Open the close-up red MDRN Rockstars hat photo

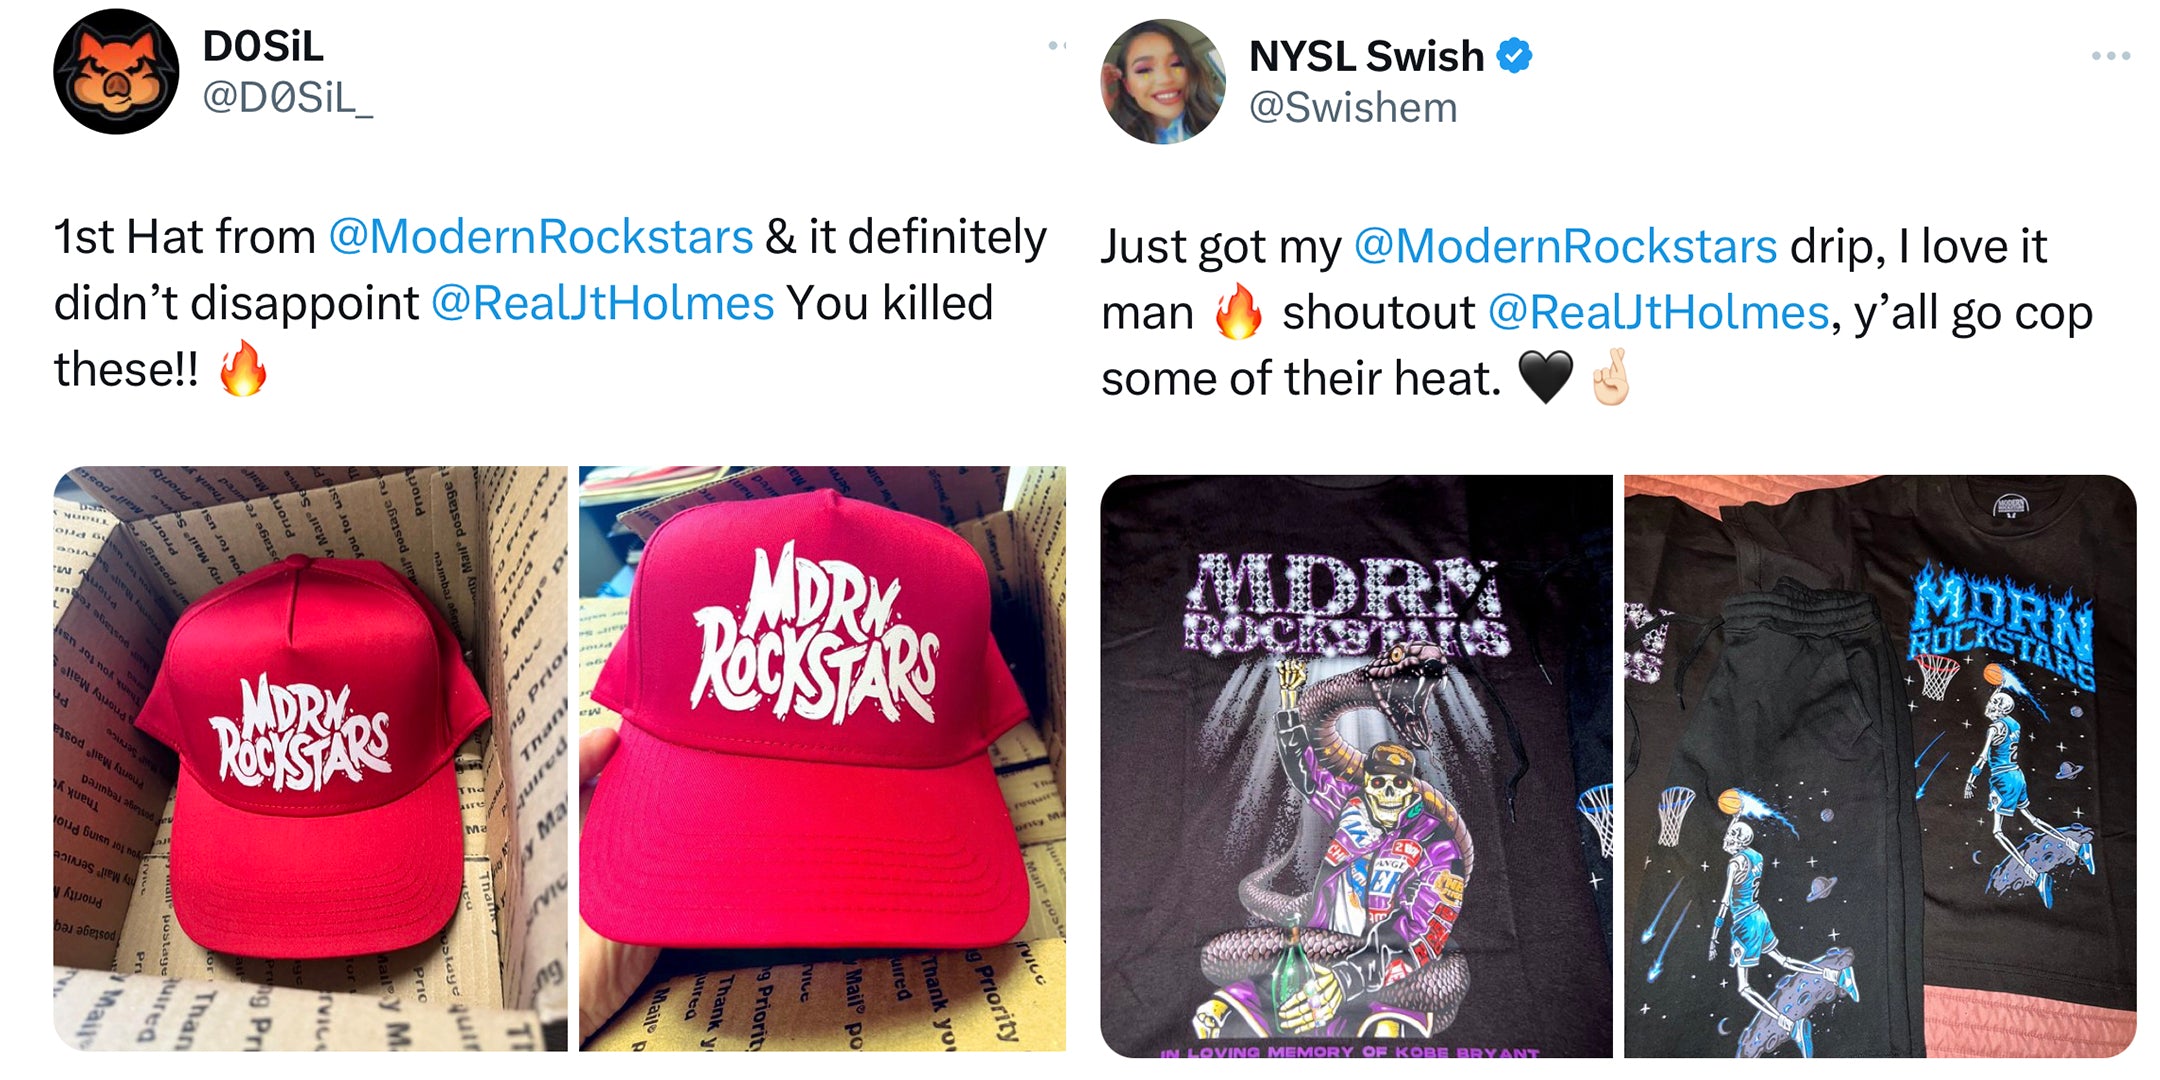(822, 758)
